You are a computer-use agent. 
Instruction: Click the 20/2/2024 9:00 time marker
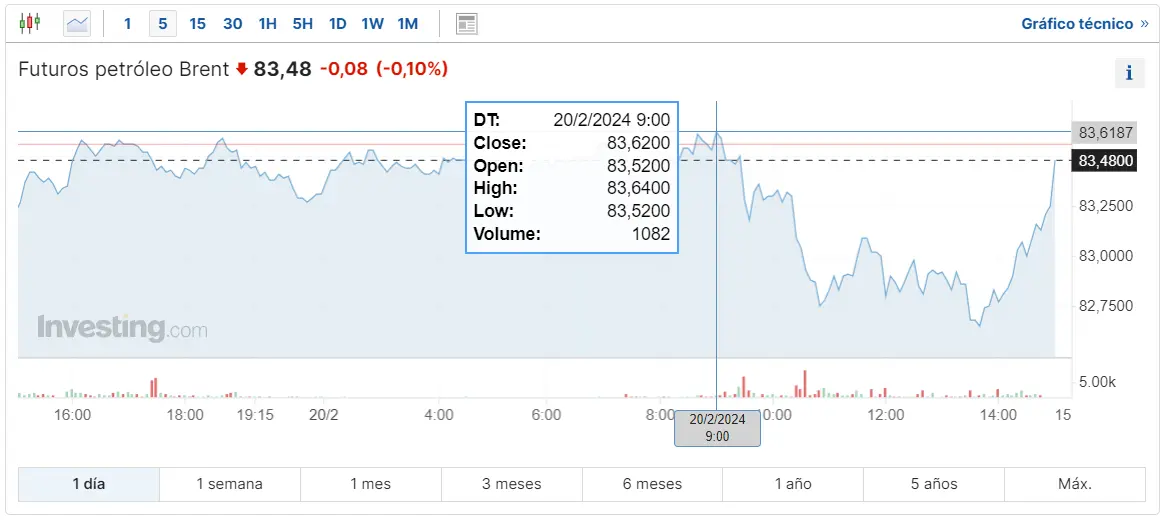point(717,428)
